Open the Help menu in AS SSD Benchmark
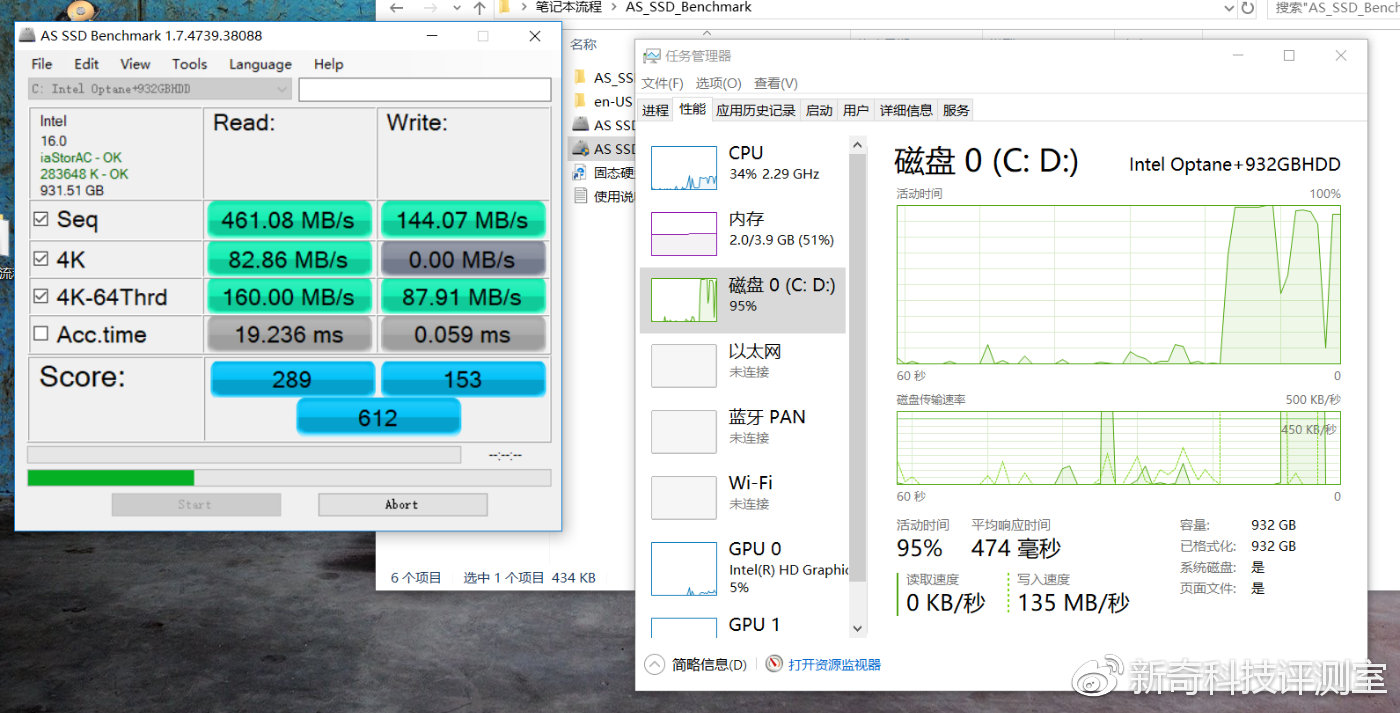Viewport: 1400px width, 713px height. tap(328, 64)
